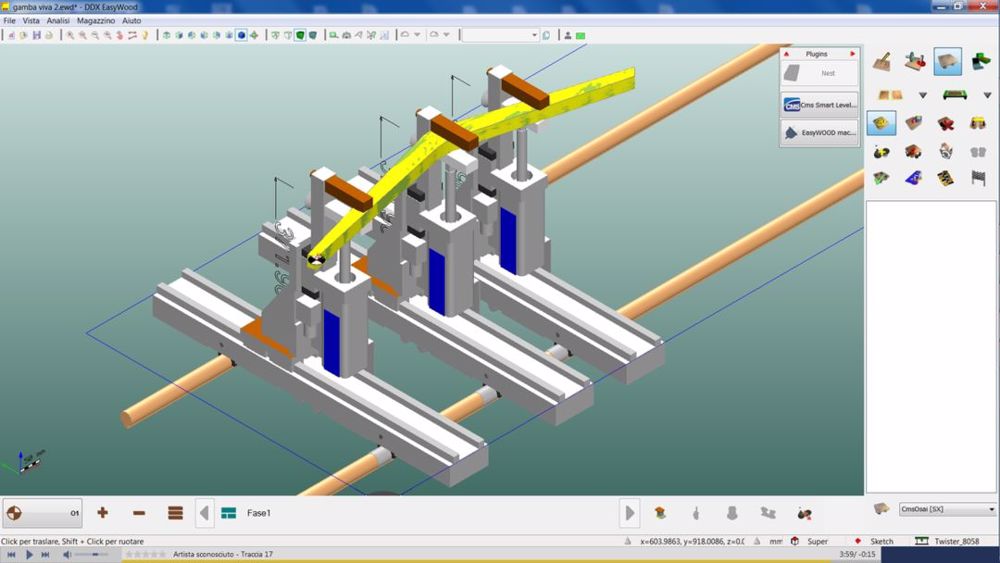
Task: Expand the arrow next to the two-panels icon
Action: pos(922,96)
